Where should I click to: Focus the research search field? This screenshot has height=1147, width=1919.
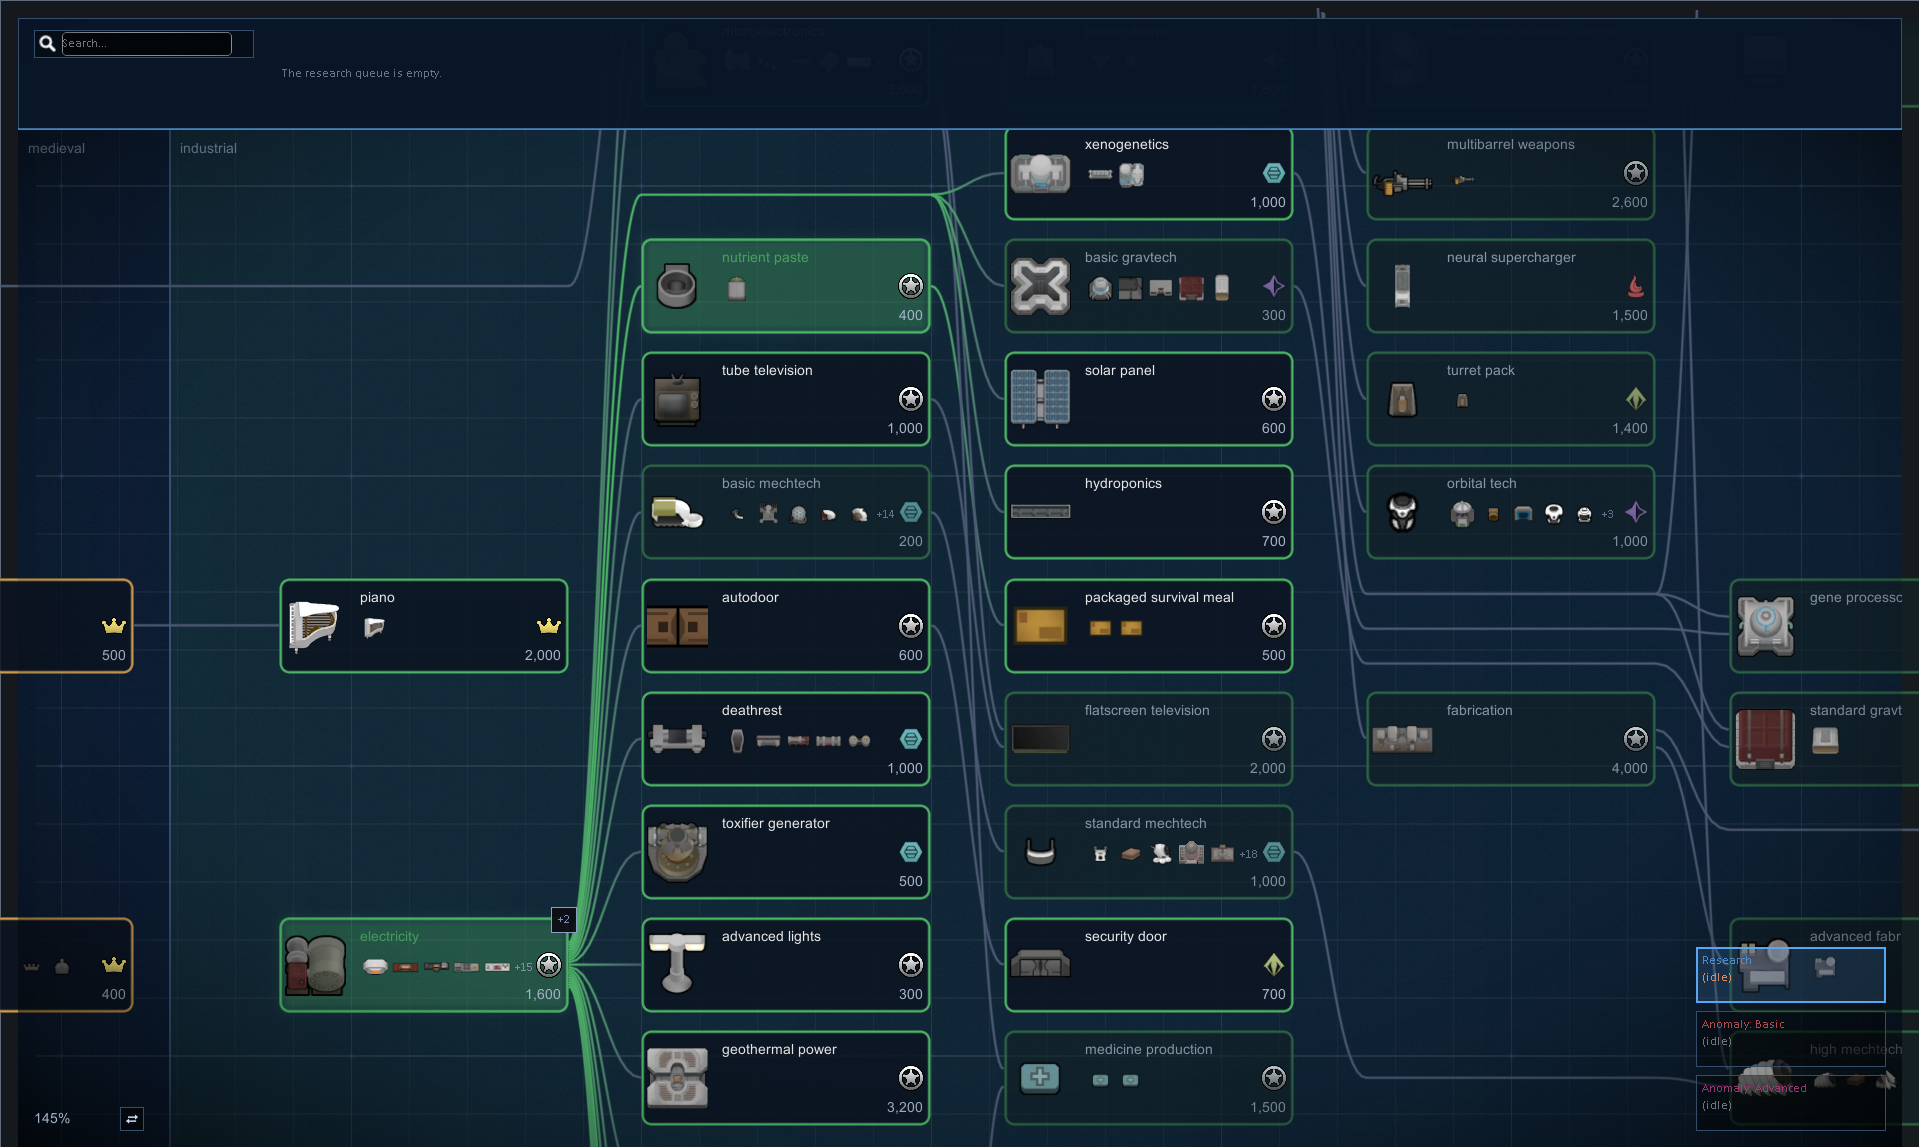point(146,43)
